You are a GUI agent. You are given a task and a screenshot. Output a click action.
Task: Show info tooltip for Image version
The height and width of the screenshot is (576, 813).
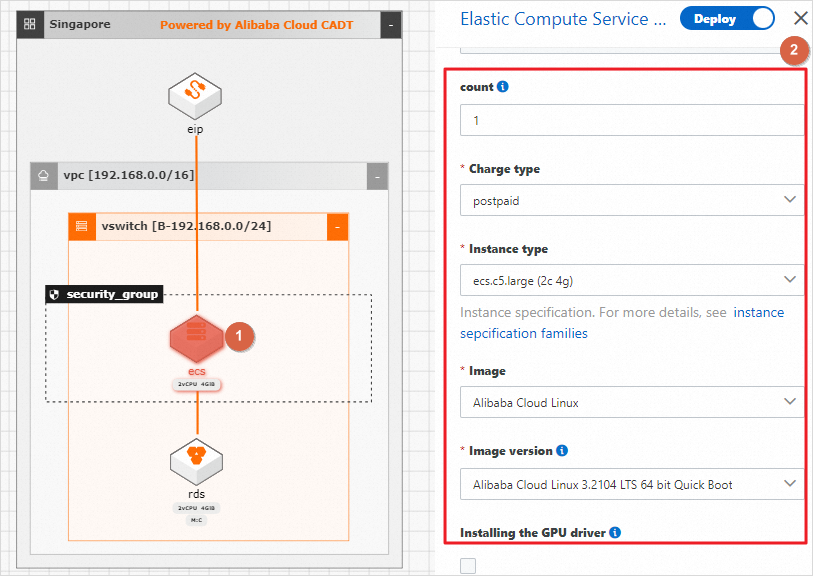tap(562, 451)
